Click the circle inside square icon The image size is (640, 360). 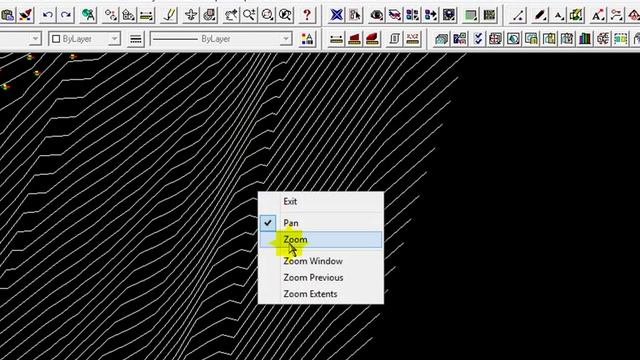513,39
